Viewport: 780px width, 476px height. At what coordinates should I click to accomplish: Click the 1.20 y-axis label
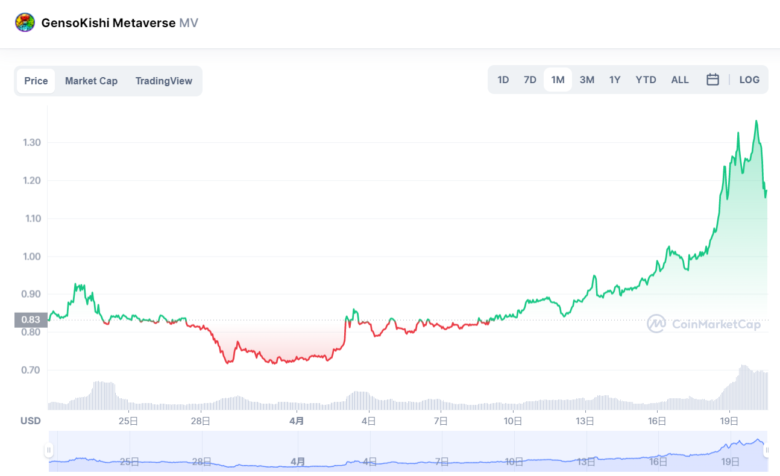click(32, 181)
